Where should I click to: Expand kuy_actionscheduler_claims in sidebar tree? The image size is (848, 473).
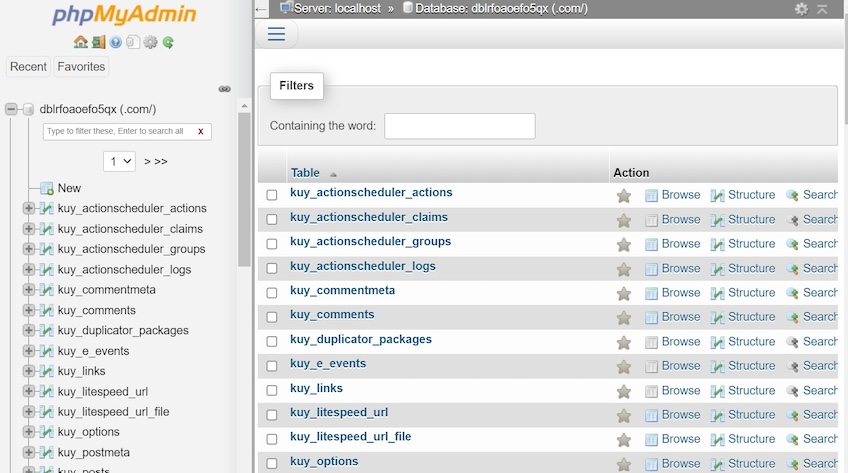29,229
